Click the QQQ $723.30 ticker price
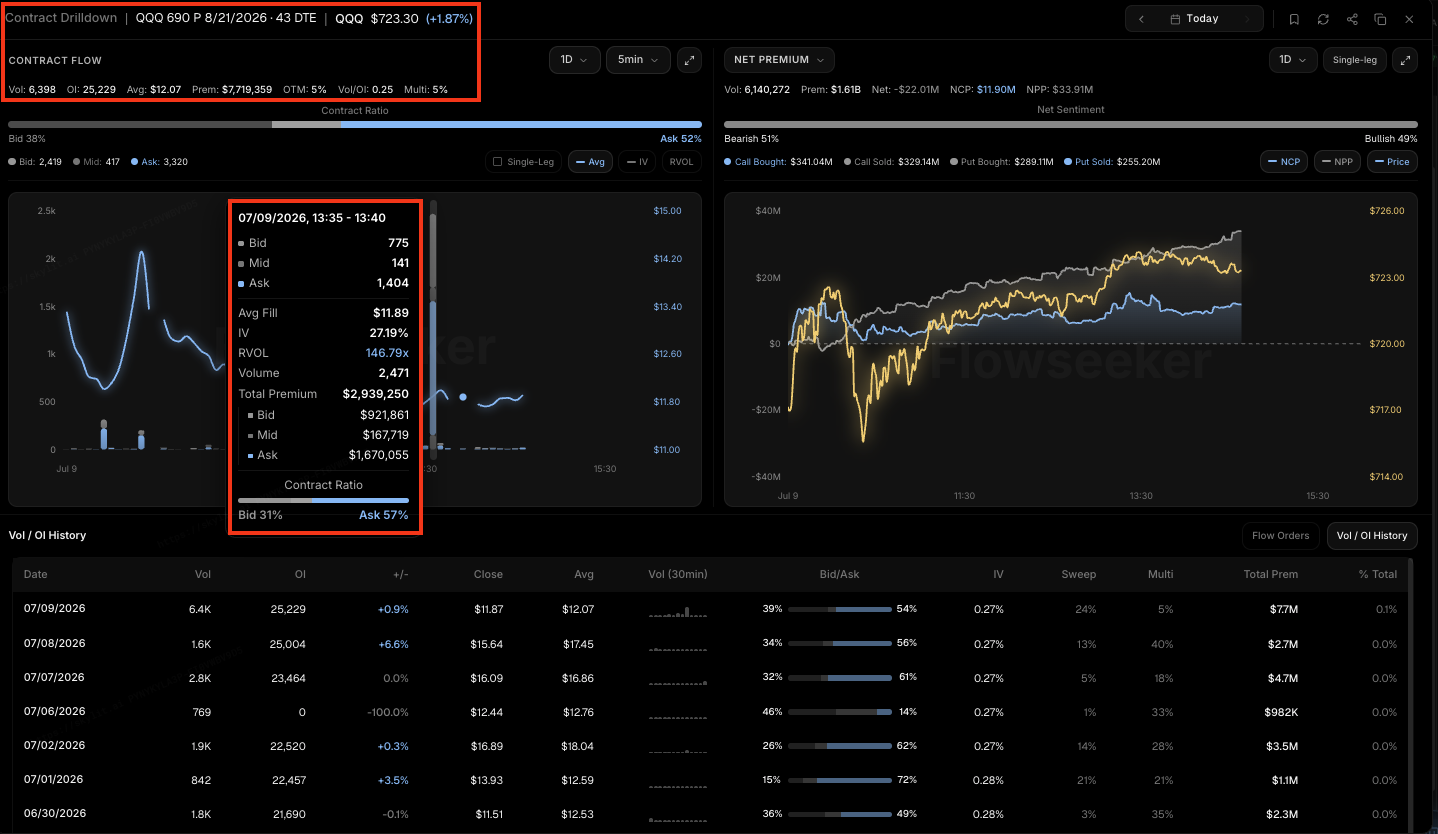The image size is (1438, 834). (379, 18)
